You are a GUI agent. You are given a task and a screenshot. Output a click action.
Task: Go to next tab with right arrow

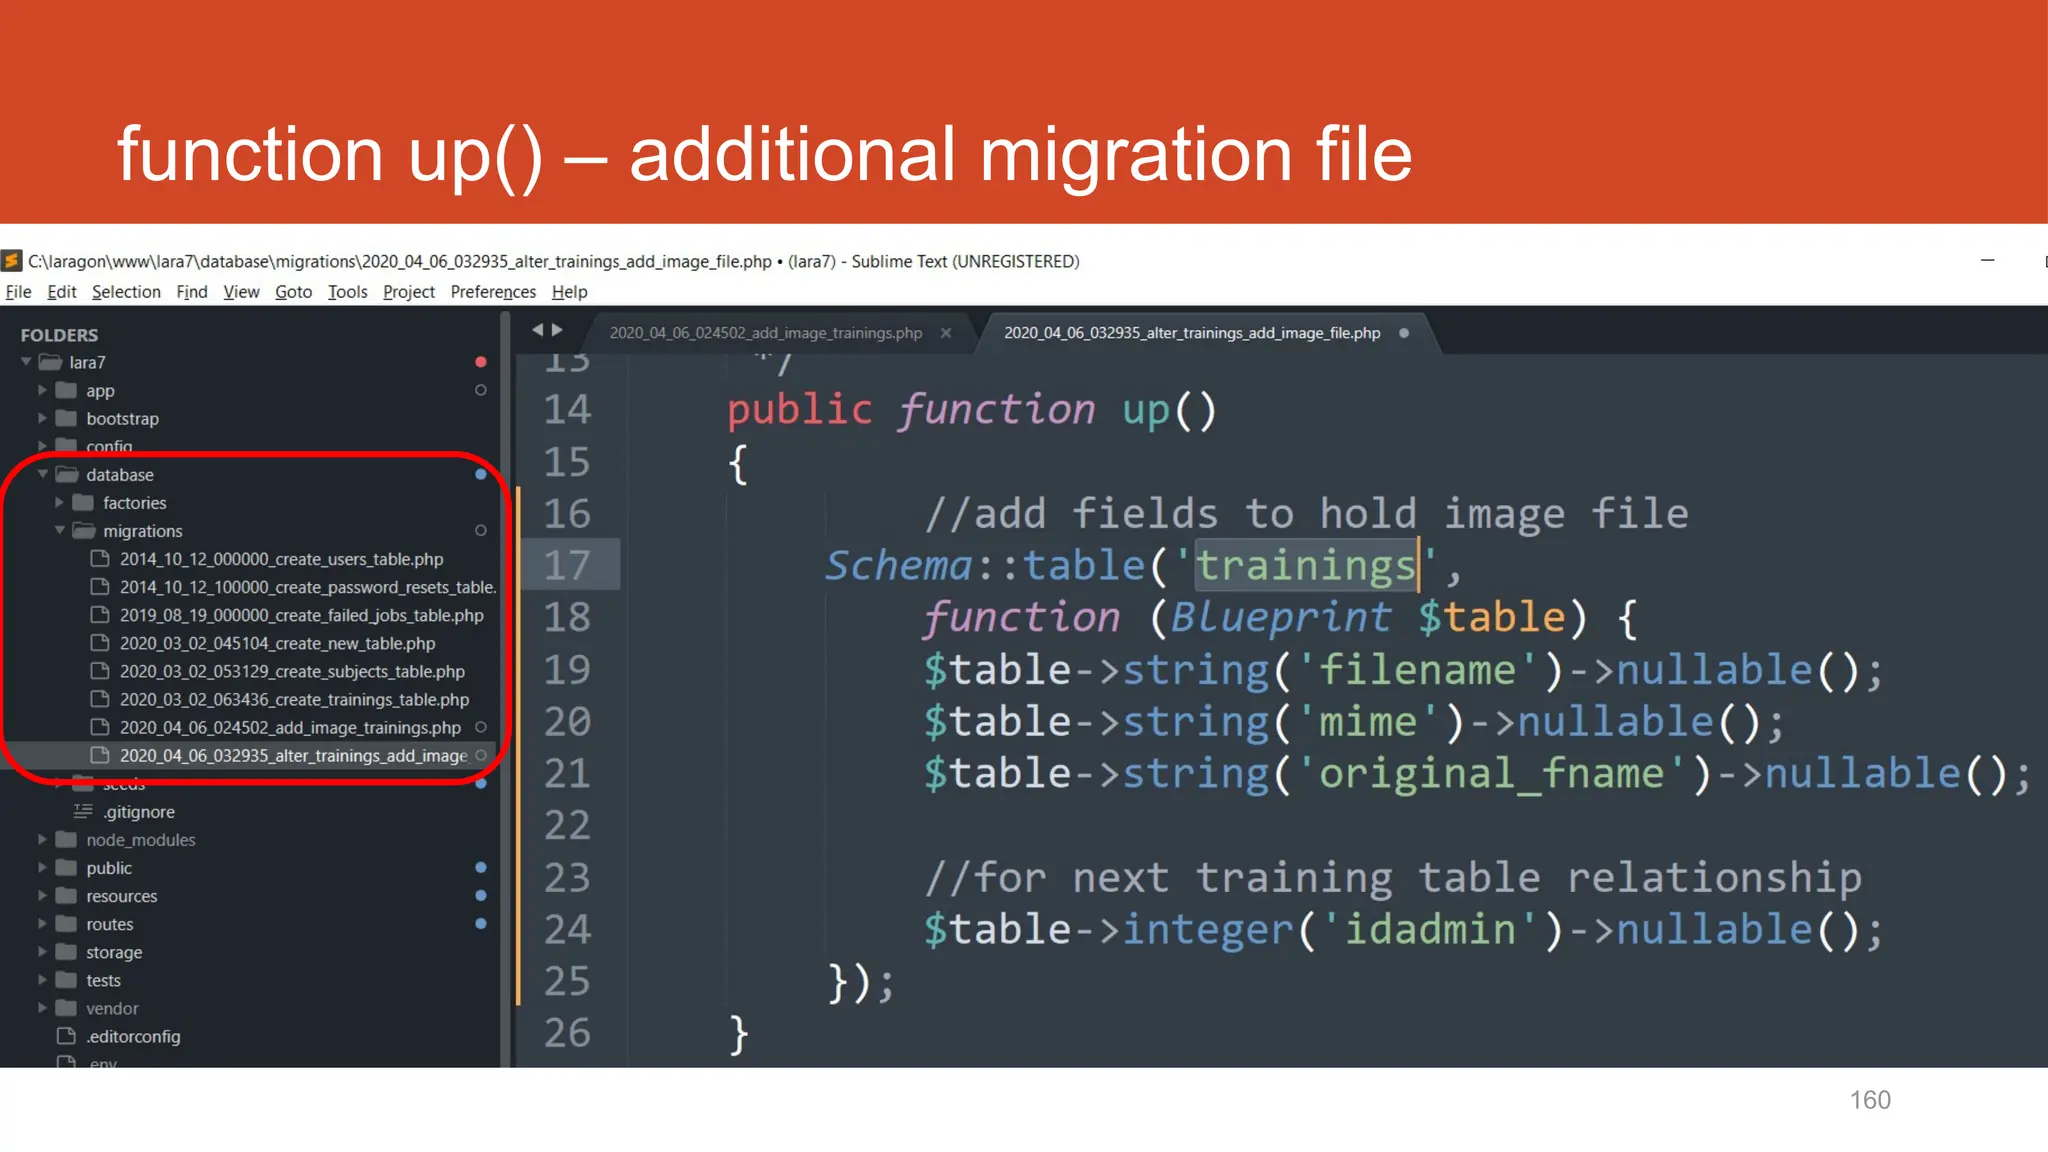pyautogui.click(x=557, y=330)
